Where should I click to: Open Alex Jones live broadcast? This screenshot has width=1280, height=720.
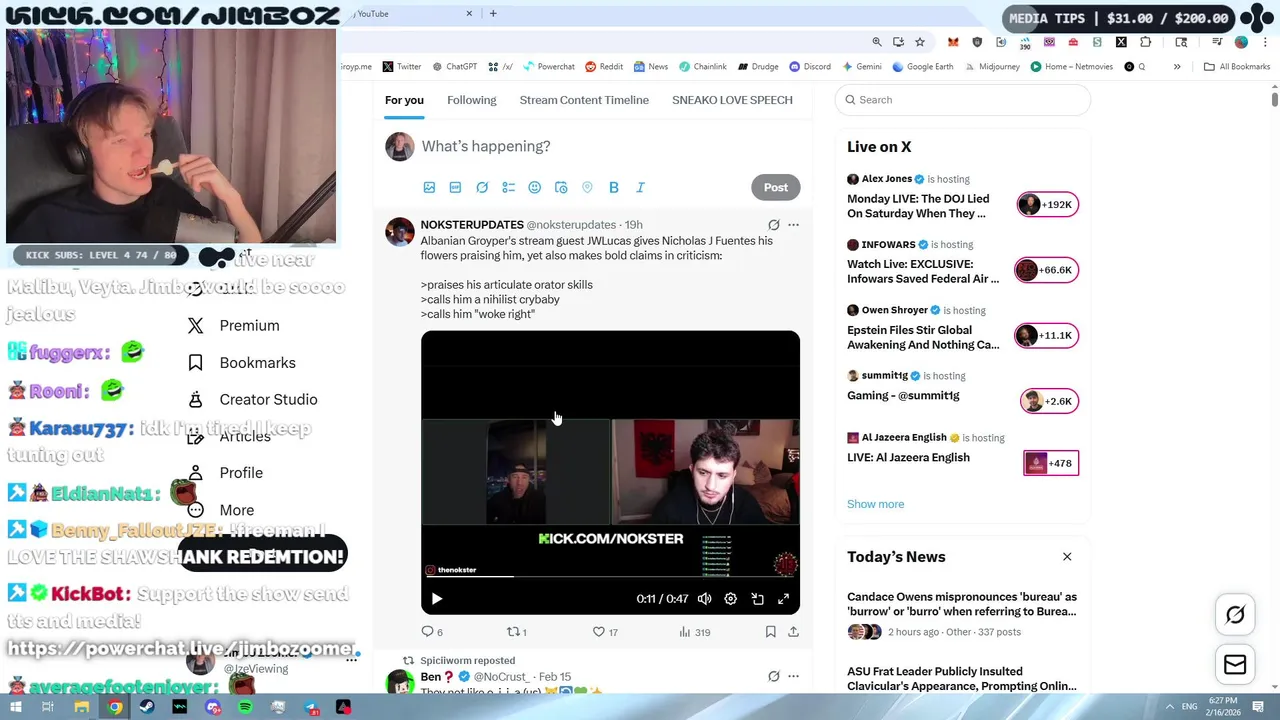pyautogui.click(x=962, y=196)
